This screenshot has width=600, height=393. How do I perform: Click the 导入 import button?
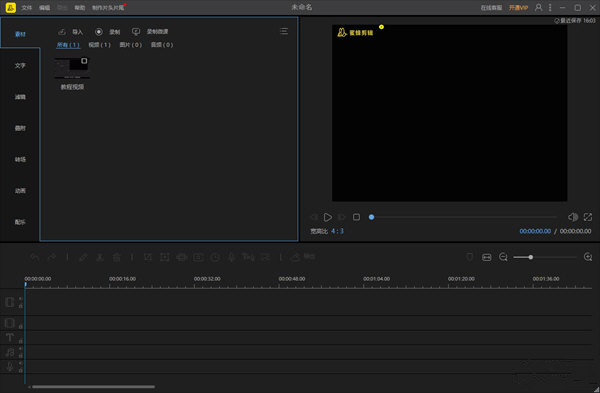pos(71,32)
